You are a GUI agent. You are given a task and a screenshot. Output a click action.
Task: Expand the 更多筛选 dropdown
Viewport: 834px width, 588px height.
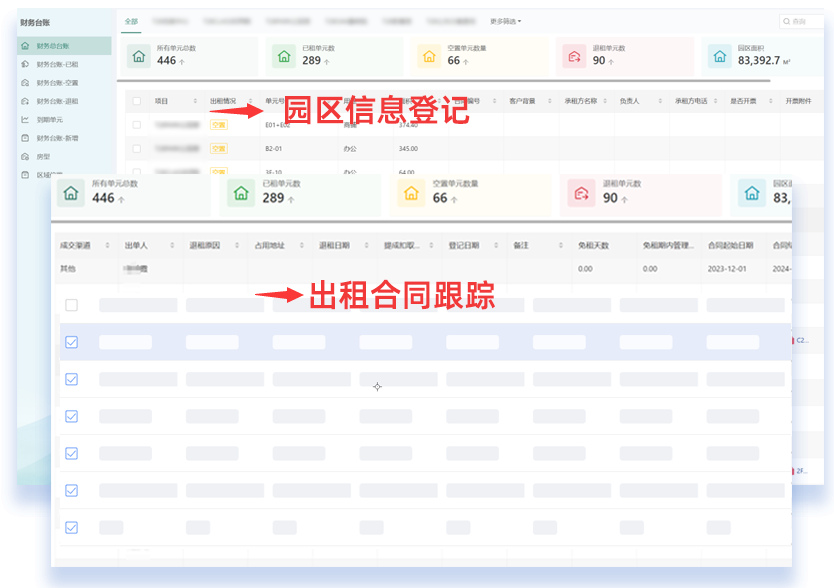coord(505,21)
